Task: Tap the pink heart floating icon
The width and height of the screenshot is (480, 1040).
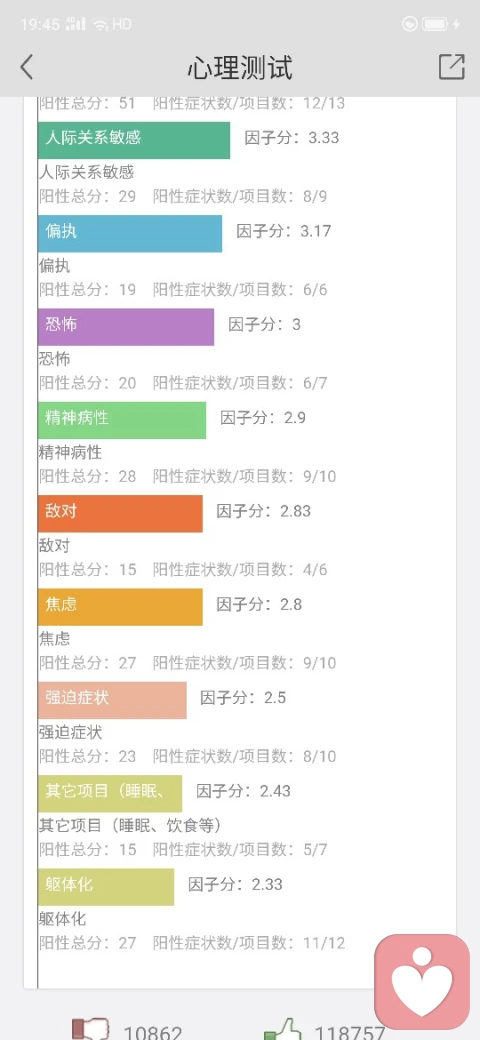Action: [422, 981]
